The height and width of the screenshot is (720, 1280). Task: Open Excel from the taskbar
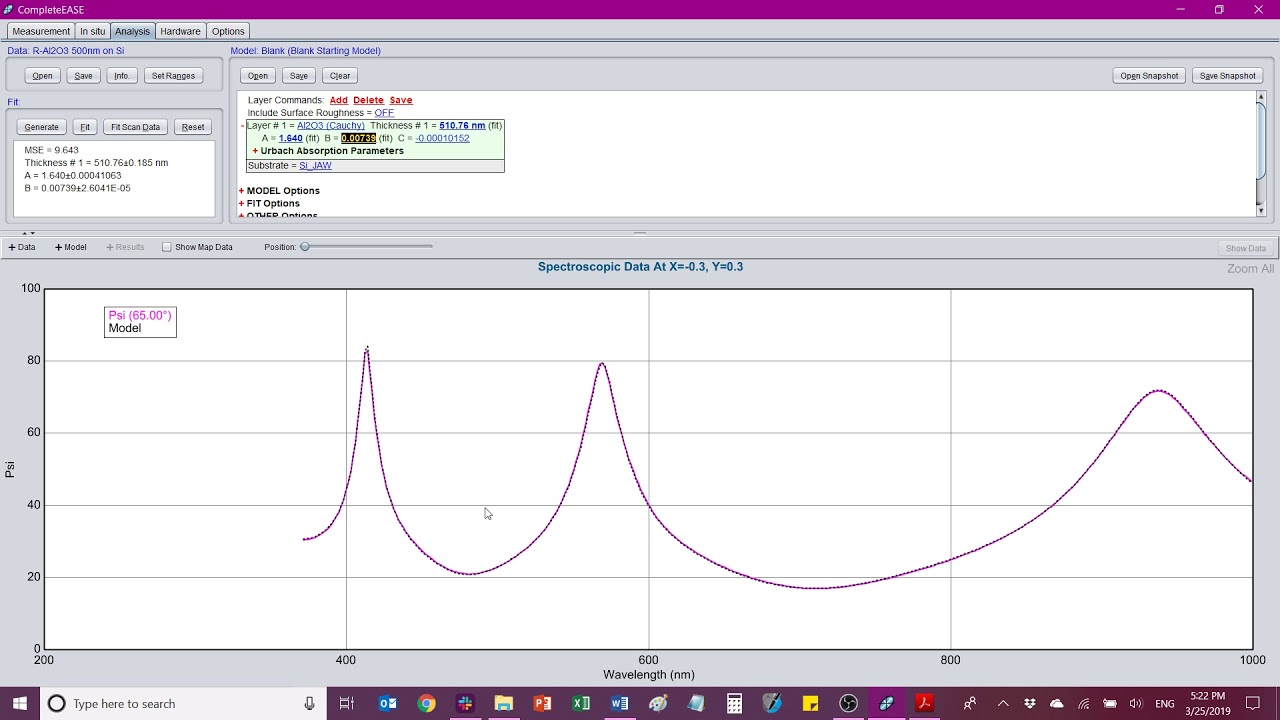[580, 704]
